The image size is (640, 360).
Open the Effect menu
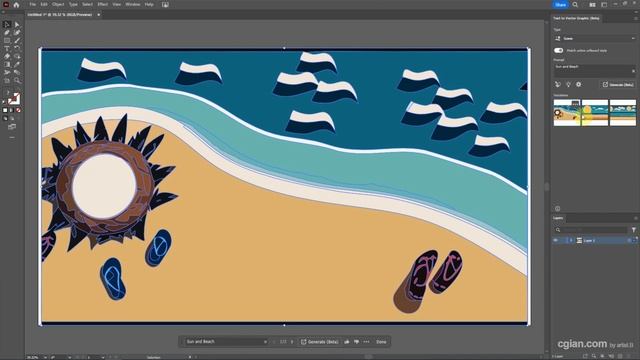(x=102, y=4)
